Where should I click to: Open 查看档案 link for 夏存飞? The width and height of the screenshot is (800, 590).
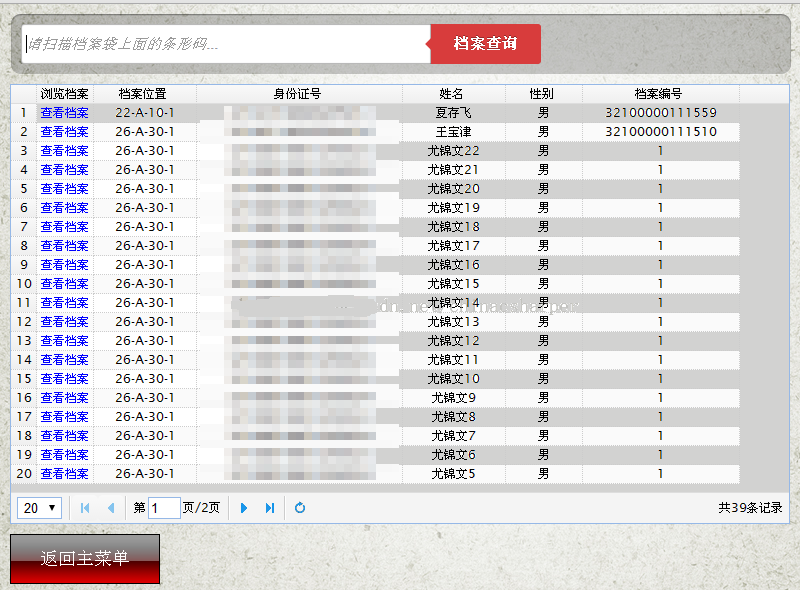(x=64, y=112)
